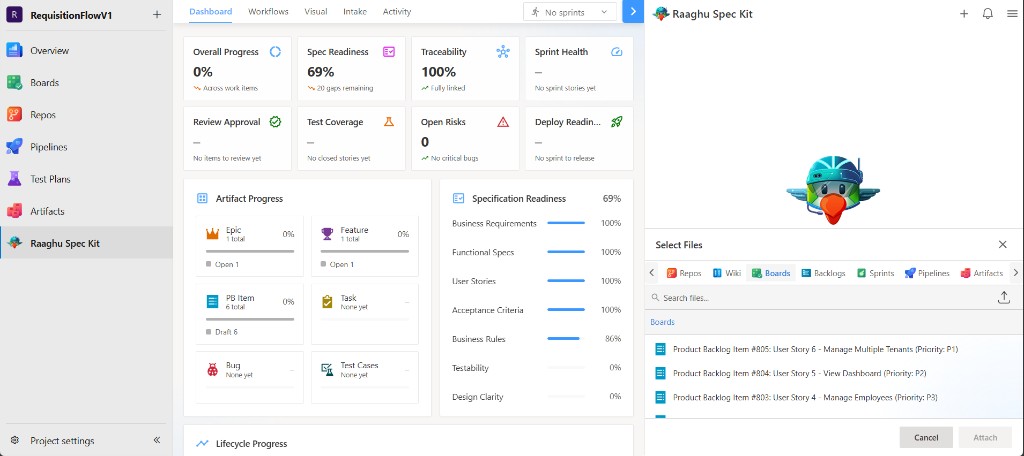Open notifications bell in Raaghu panel

987,13
